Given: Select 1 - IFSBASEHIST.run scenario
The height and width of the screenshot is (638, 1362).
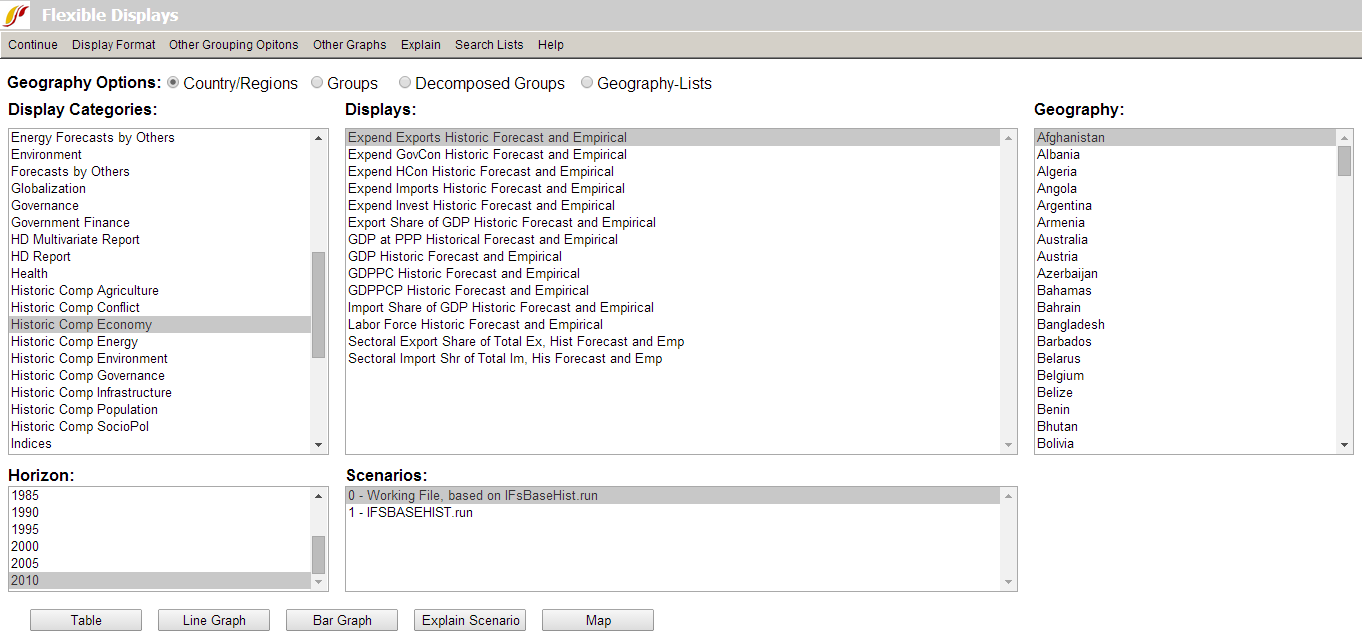Looking at the screenshot, I should 411,513.
